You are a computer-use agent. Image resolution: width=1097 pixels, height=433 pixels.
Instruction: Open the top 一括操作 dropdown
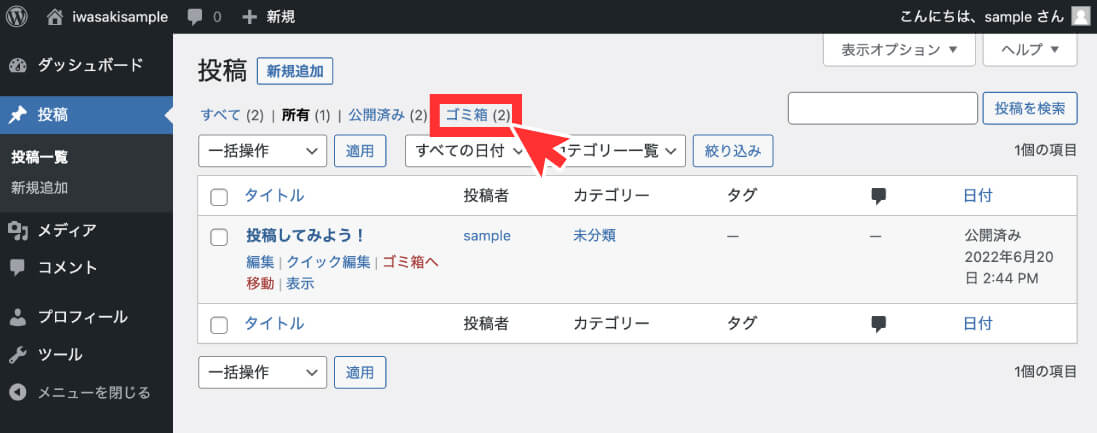(x=262, y=151)
